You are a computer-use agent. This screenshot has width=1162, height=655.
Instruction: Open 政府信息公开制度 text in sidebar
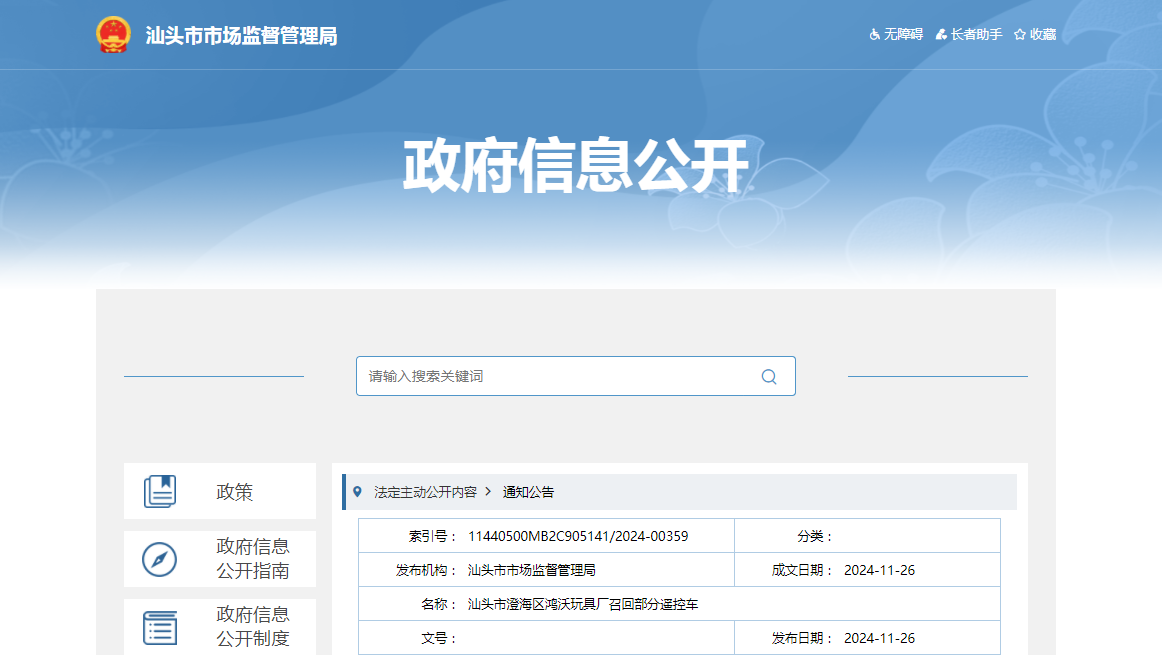253,627
